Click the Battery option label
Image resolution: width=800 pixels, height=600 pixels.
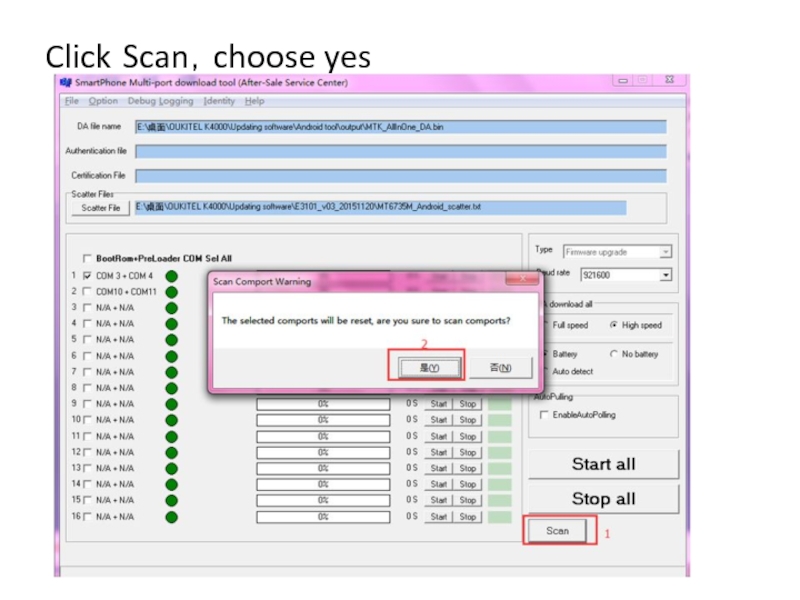pyautogui.click(x=565, y=354)
